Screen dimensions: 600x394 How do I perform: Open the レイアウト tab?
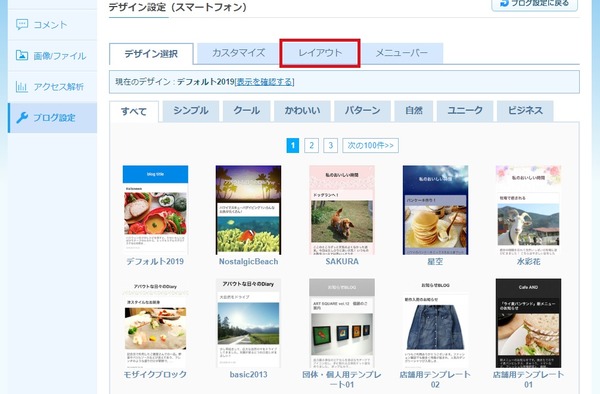[x=320, y=53]
